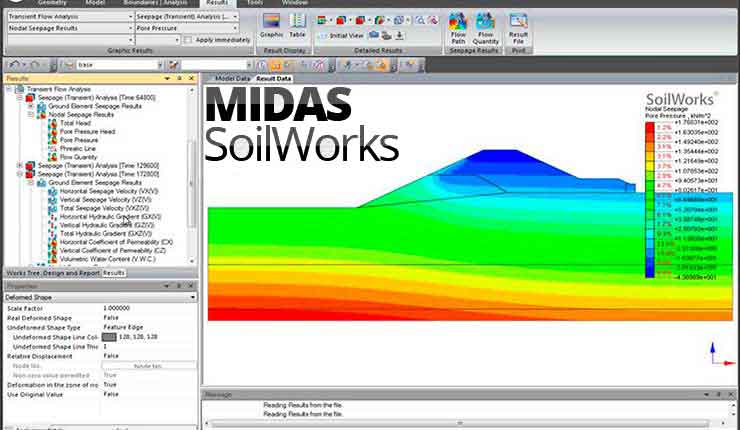Click the Total Seepage Velocity (VXZ) icon
Image resolution: width=740 pixels, height=430 pixels.
point(52,208)
